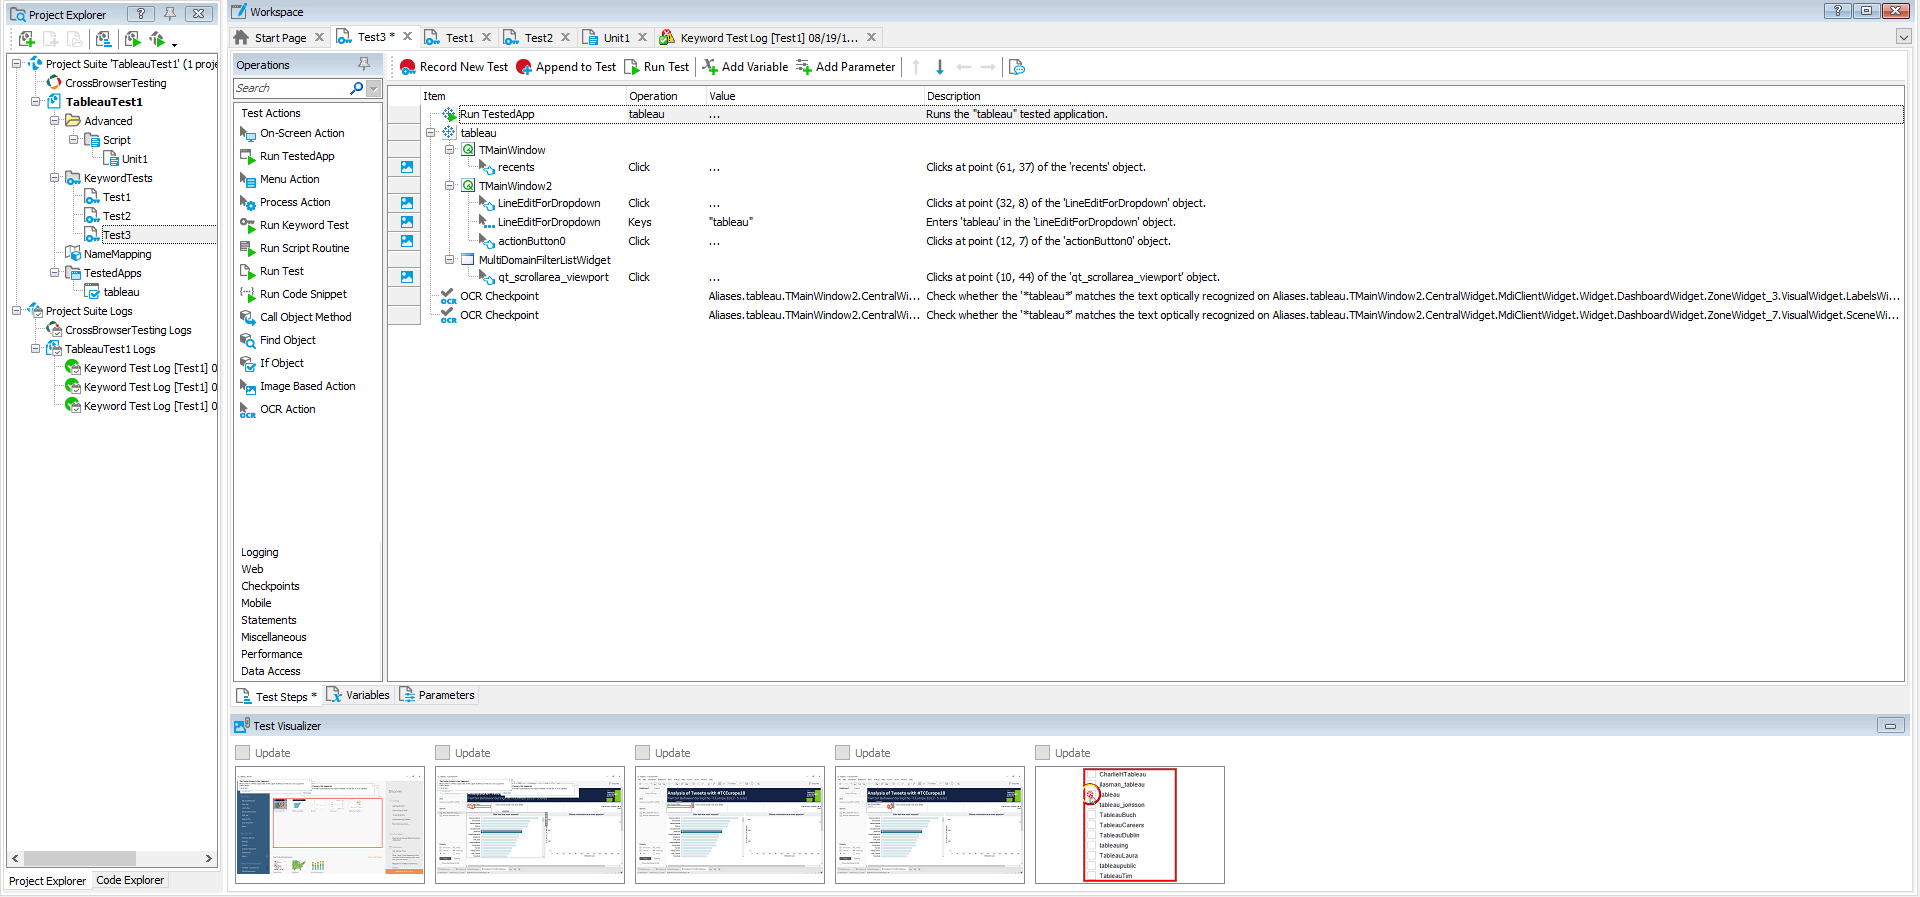Image resolution: width=1920 pixels, height=897 pixels.
Task: Click the add new item icon in Project Explorer
Action: coord(27,39)
